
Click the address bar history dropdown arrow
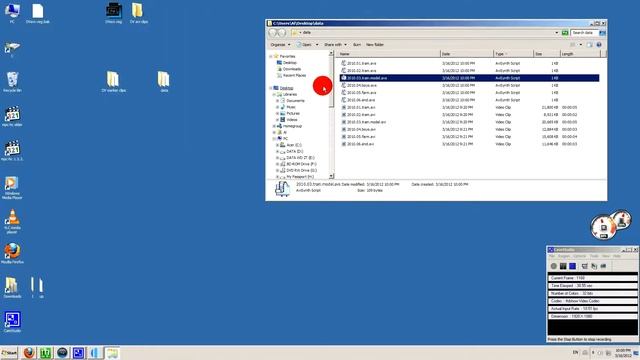point(556,33)
